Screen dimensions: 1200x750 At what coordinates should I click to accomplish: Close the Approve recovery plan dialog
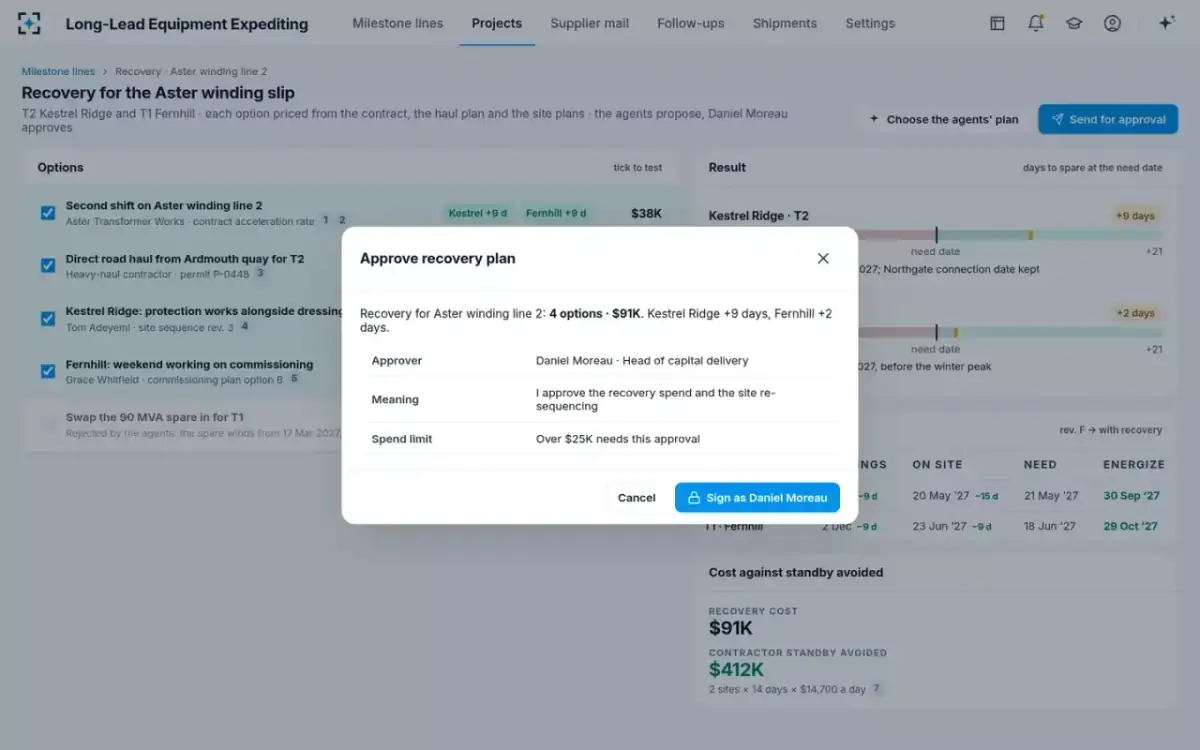[x=823, y=258]
